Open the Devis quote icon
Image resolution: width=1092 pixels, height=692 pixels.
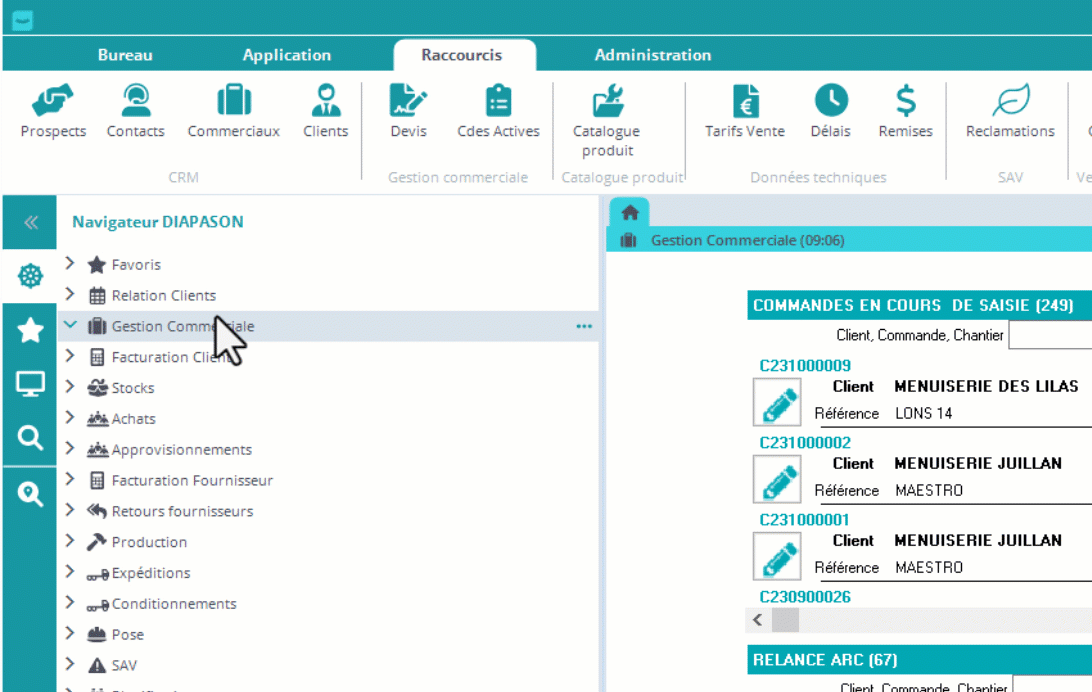(x=408, y=101)
